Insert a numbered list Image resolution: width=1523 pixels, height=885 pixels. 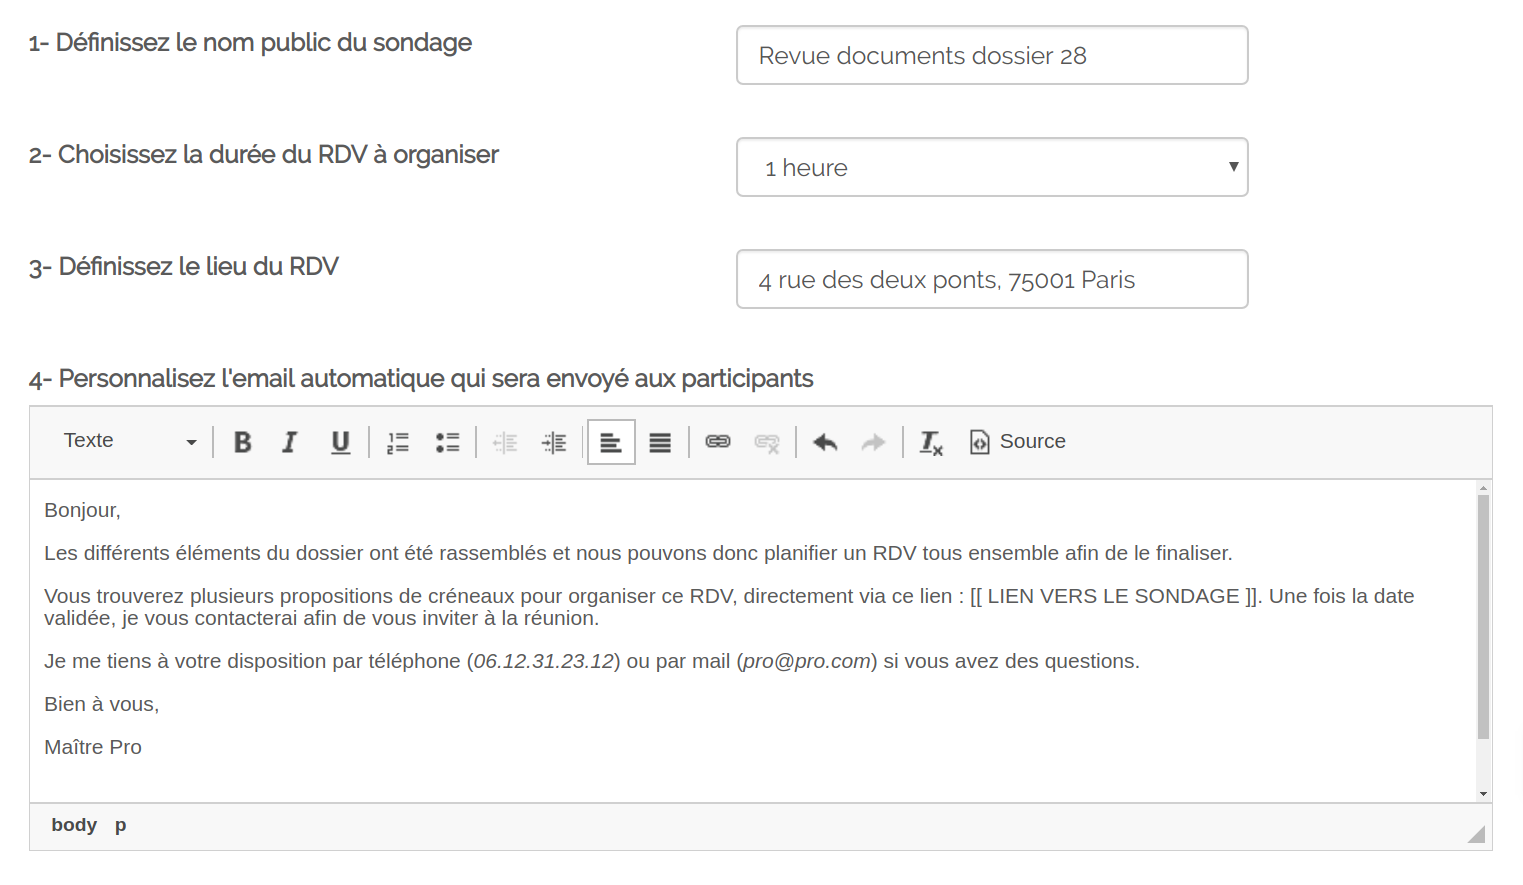point(398,442)
